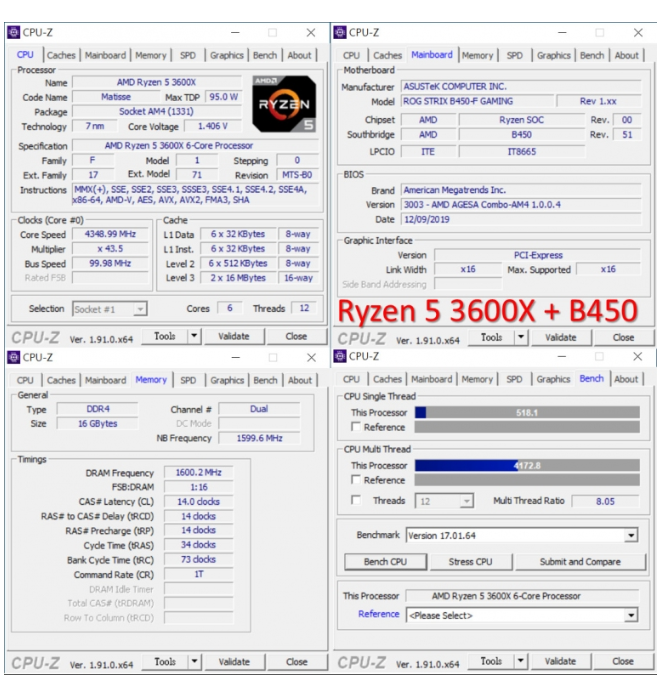Click the Bench CPU button

(385, 562)
